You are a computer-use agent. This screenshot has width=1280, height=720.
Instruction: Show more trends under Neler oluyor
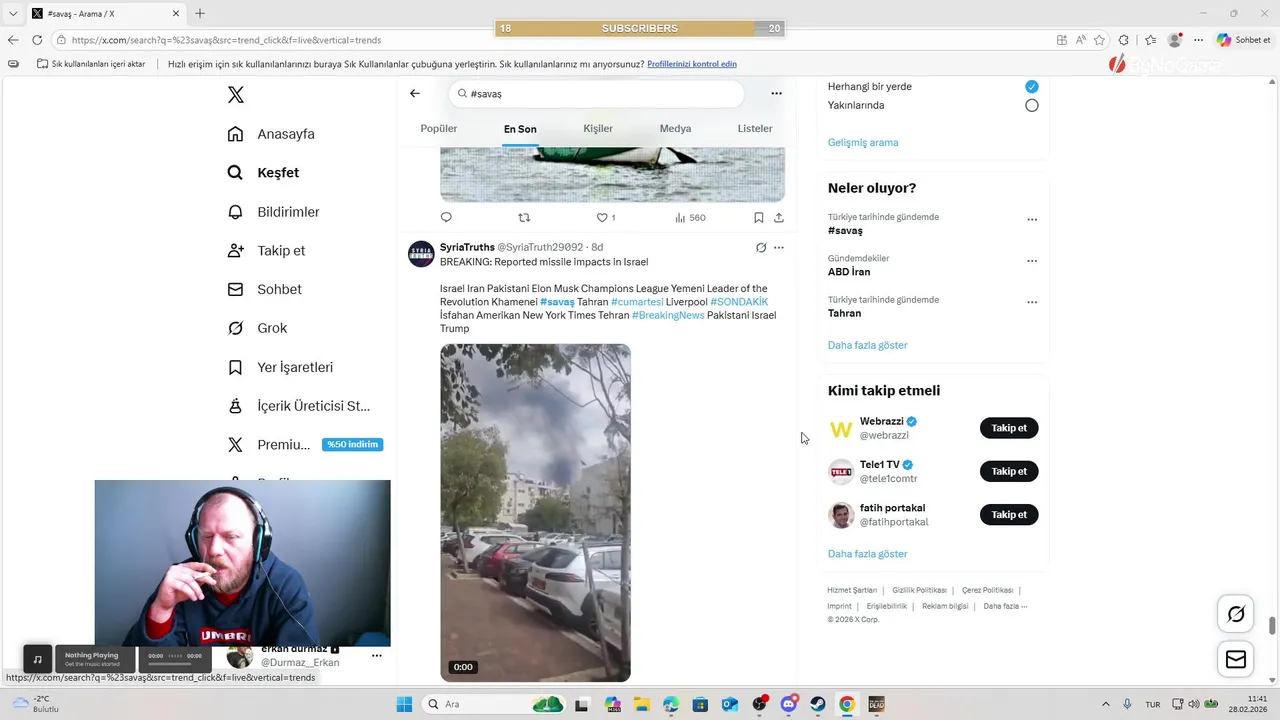pyautogui.click(x=867, y=345)
